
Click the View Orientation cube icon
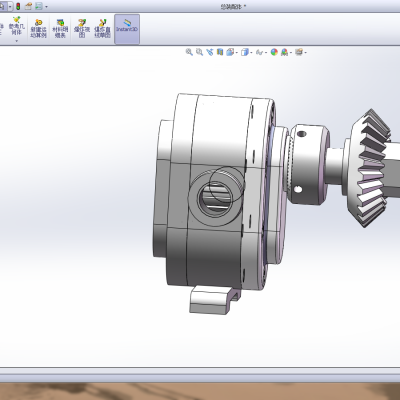coord(230,52)
